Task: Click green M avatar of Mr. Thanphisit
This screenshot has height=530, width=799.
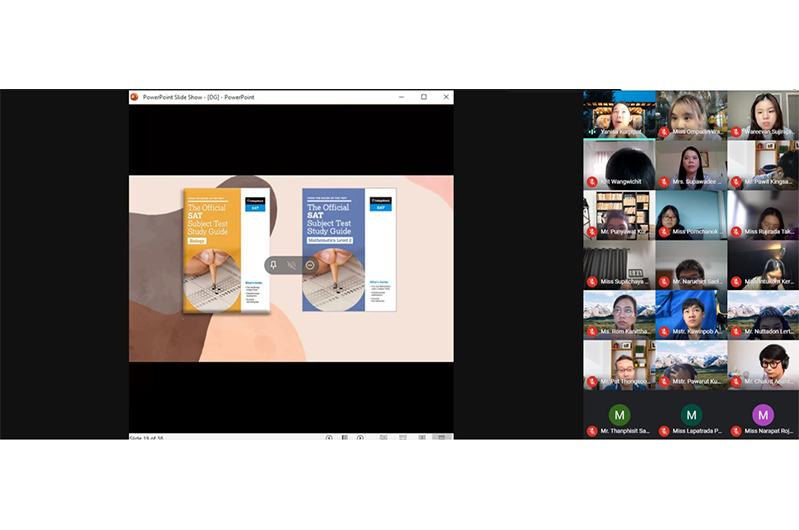Action: [x=620, y=415]
